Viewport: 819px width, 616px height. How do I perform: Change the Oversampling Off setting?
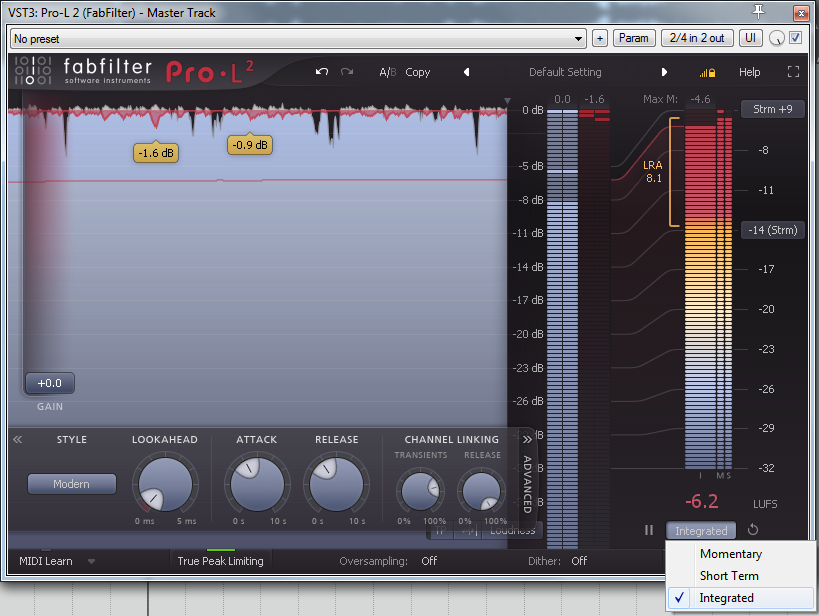pos(429,561)
